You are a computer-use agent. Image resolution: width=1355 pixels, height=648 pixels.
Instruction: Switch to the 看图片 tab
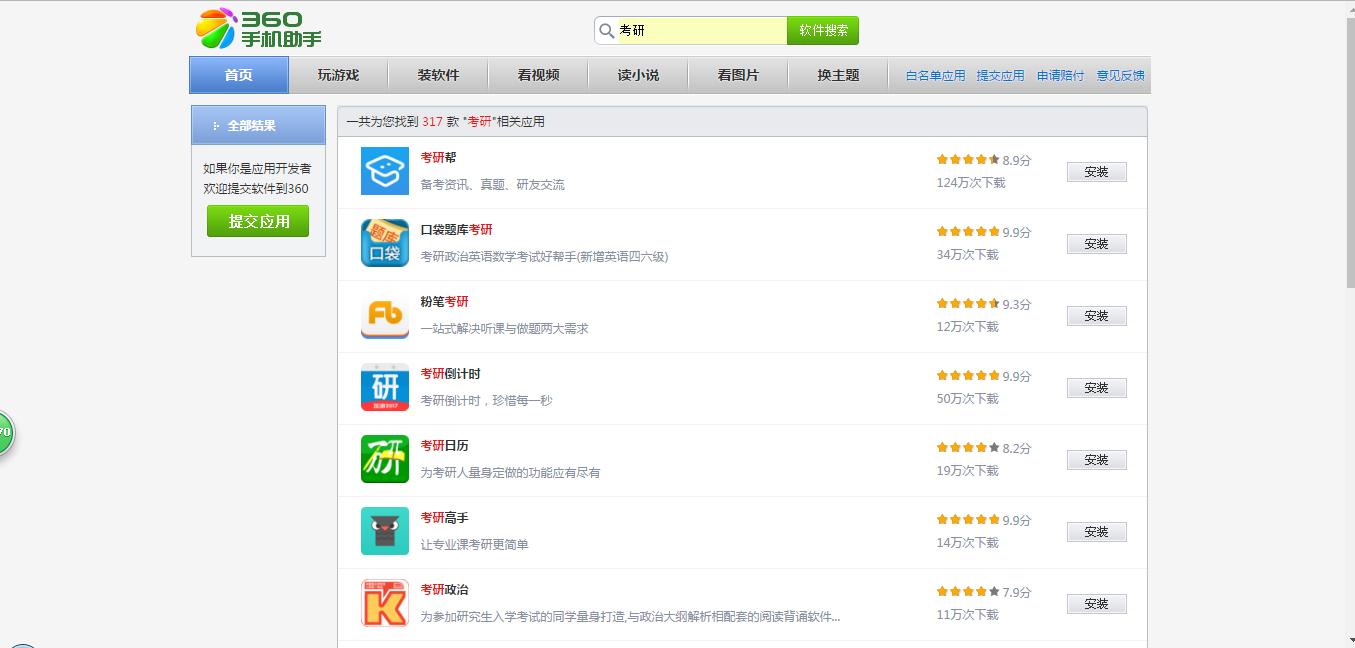(738, 75)
